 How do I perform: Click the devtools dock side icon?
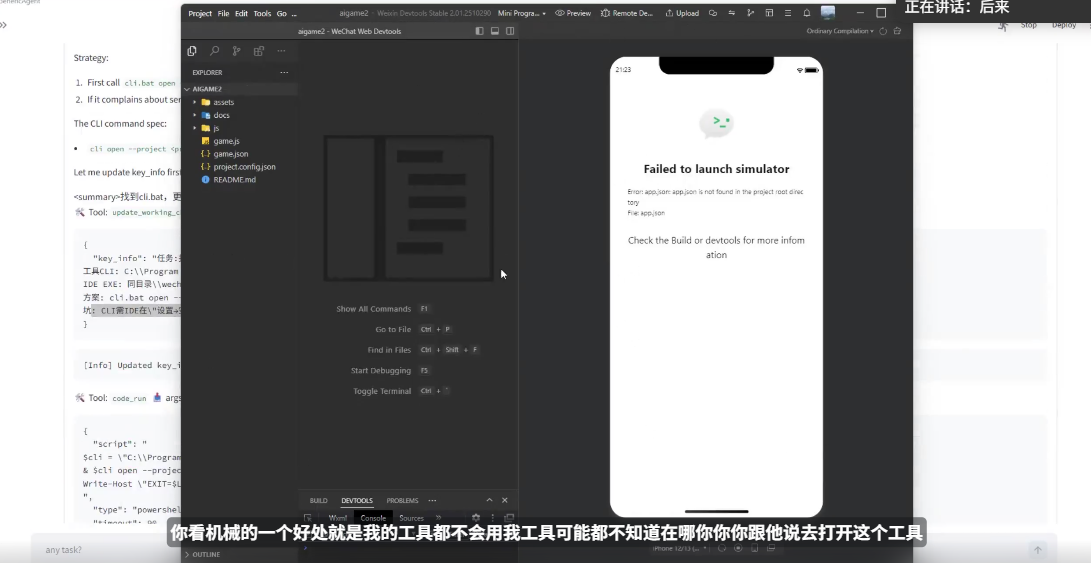pyautogui.click(x=509, y=518)
